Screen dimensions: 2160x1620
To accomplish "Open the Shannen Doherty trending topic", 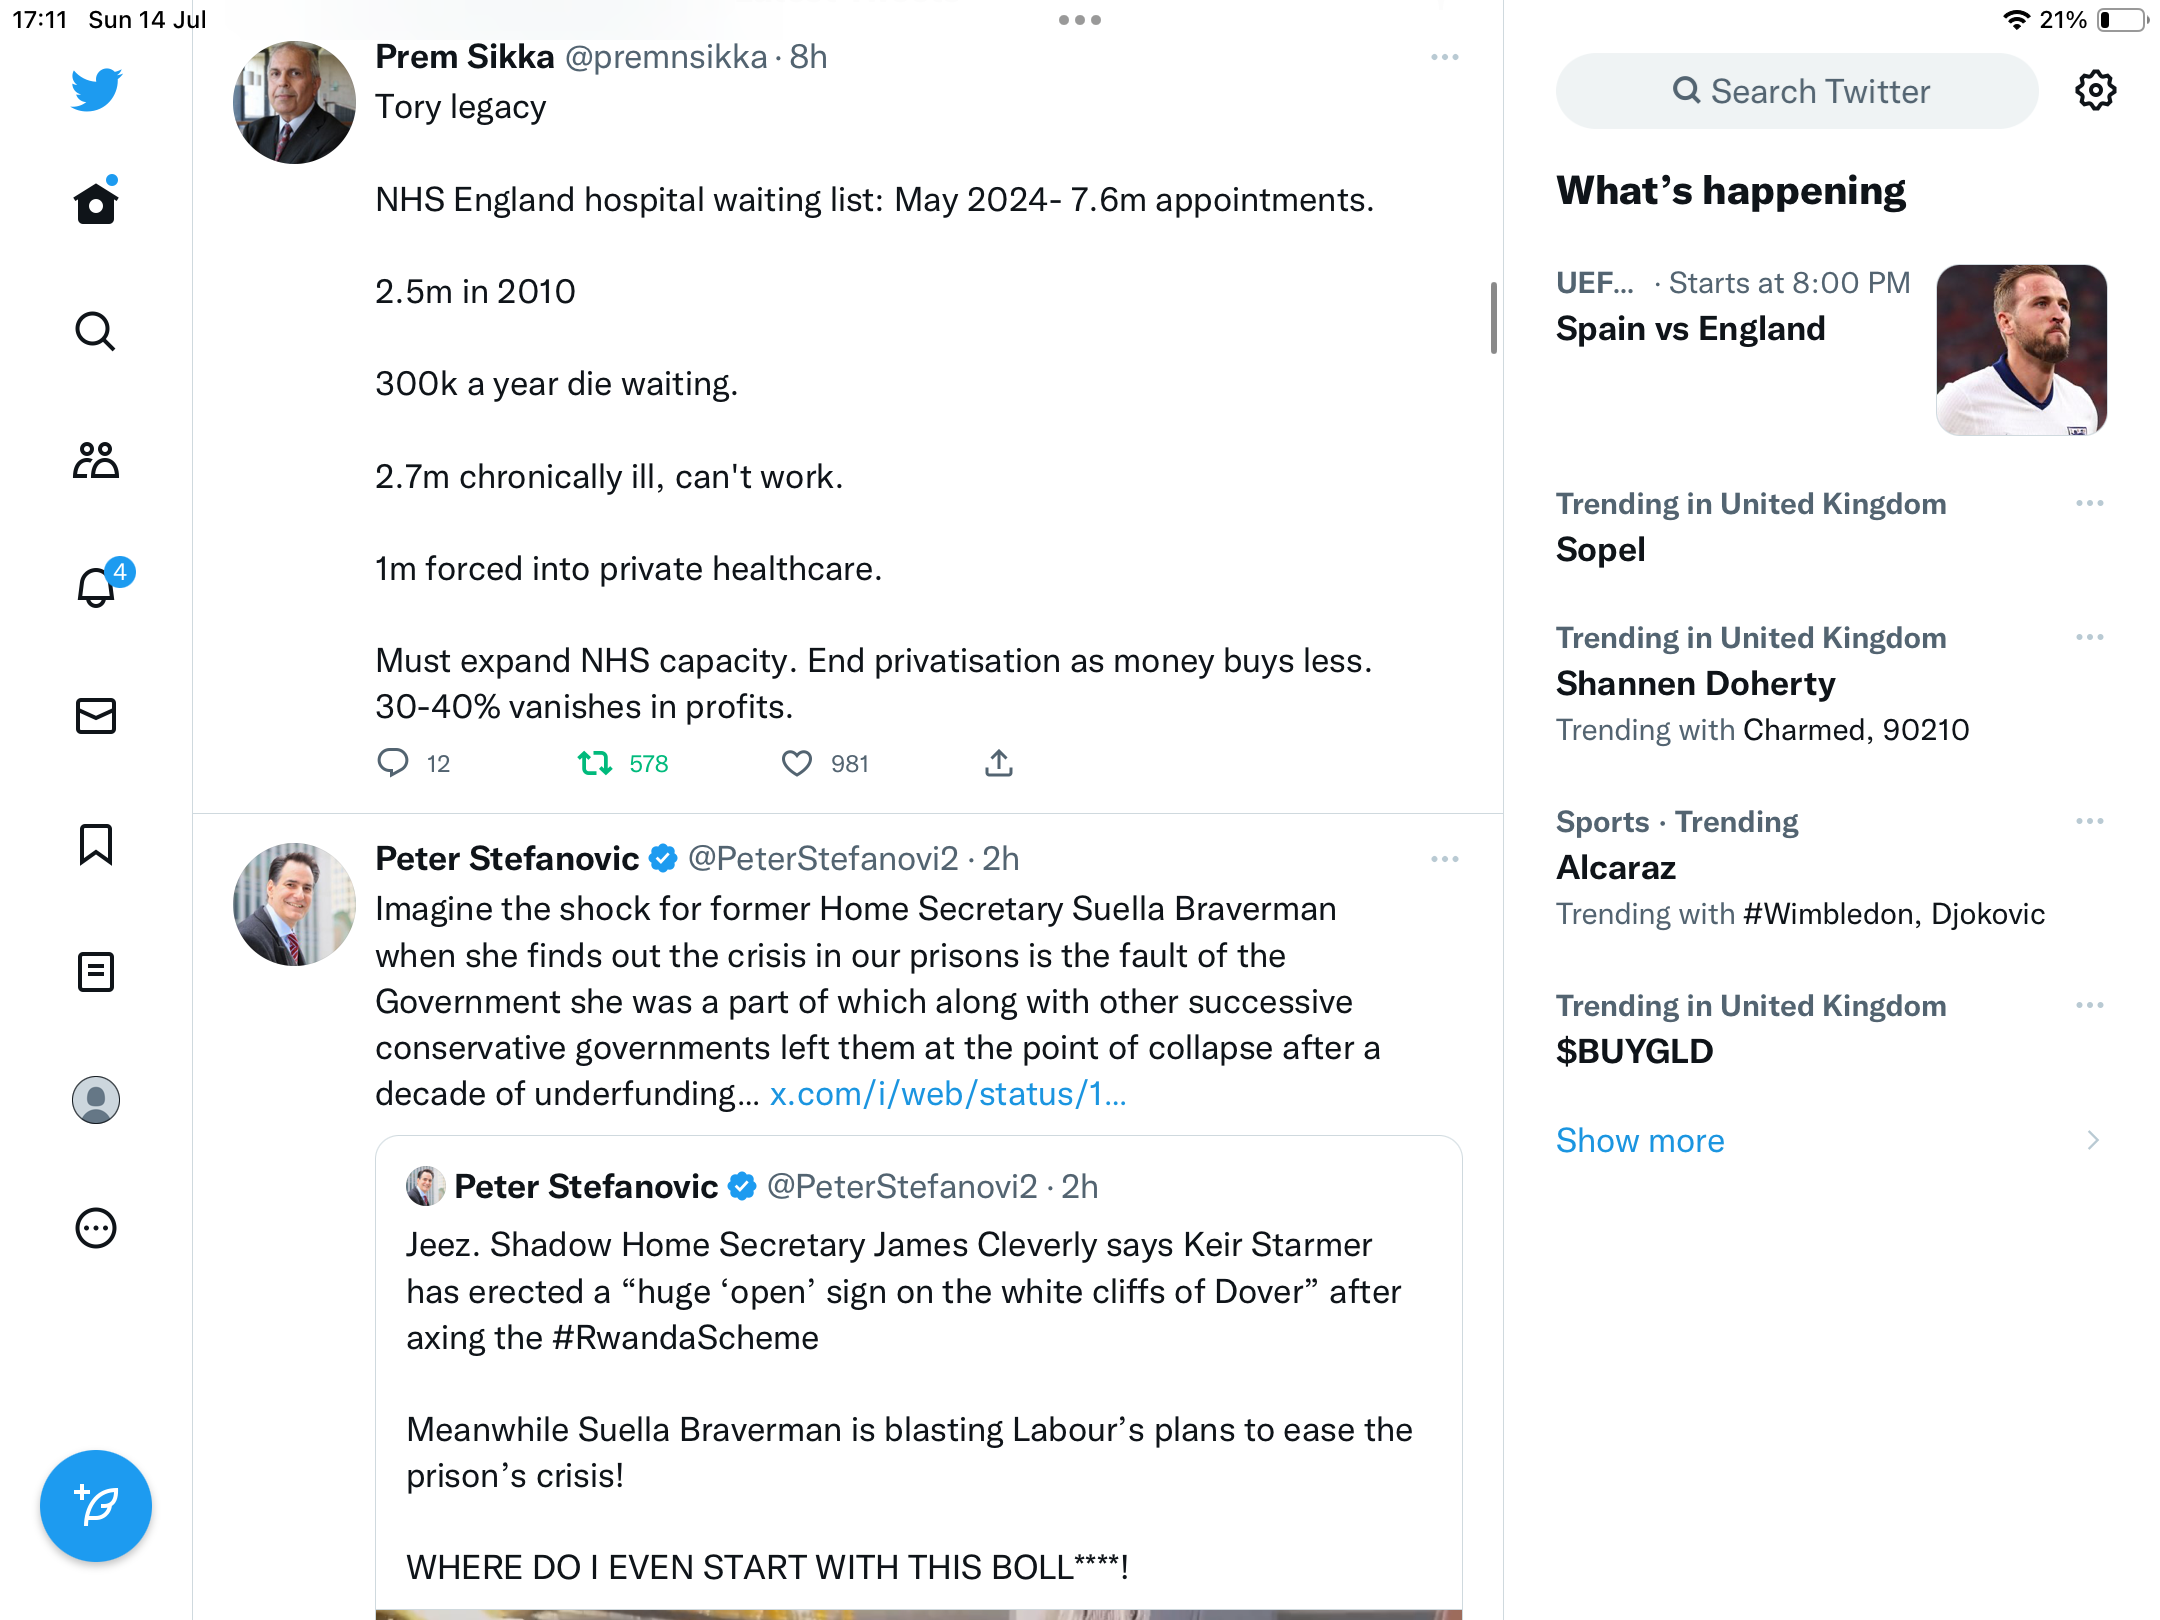I will click(1696, 684).
